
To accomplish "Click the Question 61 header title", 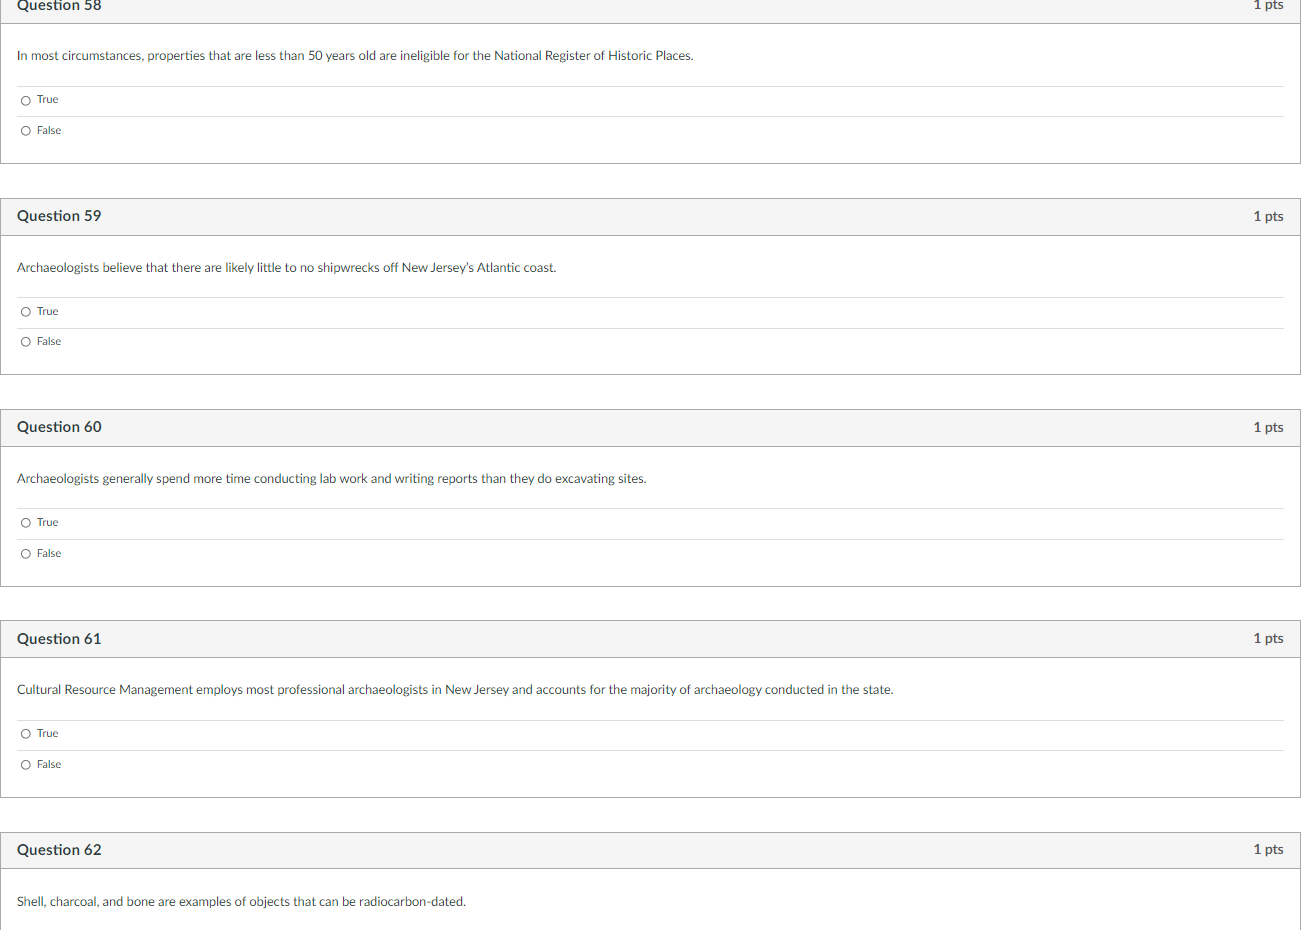I will click(59, 639).
